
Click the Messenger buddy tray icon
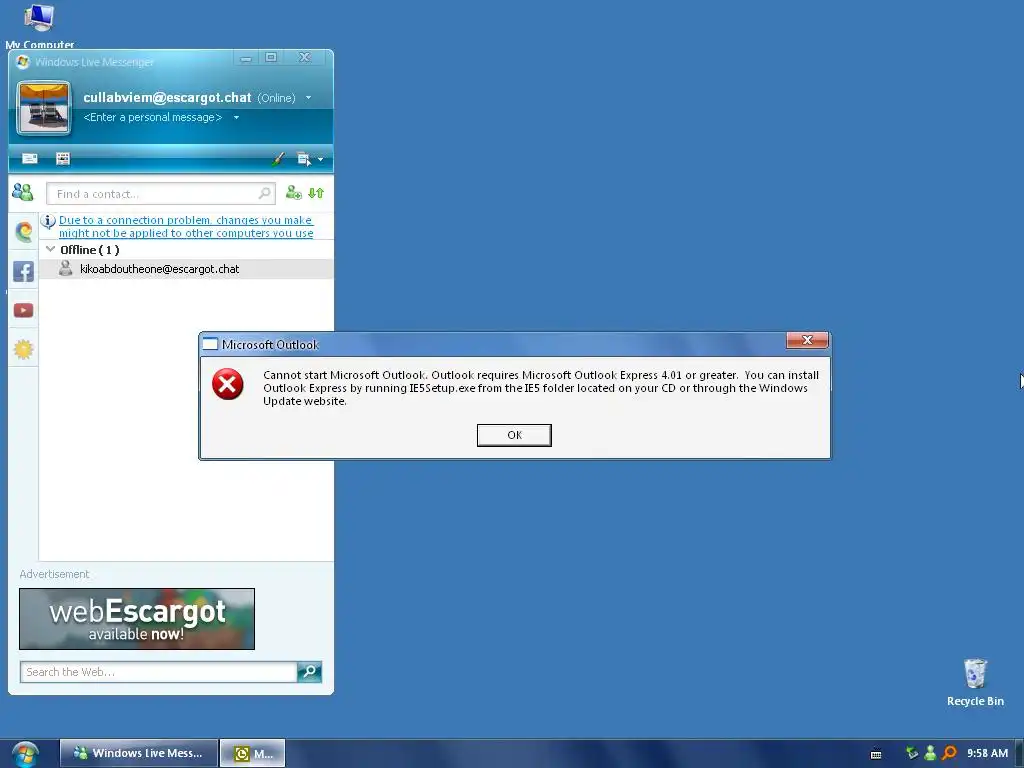pyautogui.click(x=931, y=753)
